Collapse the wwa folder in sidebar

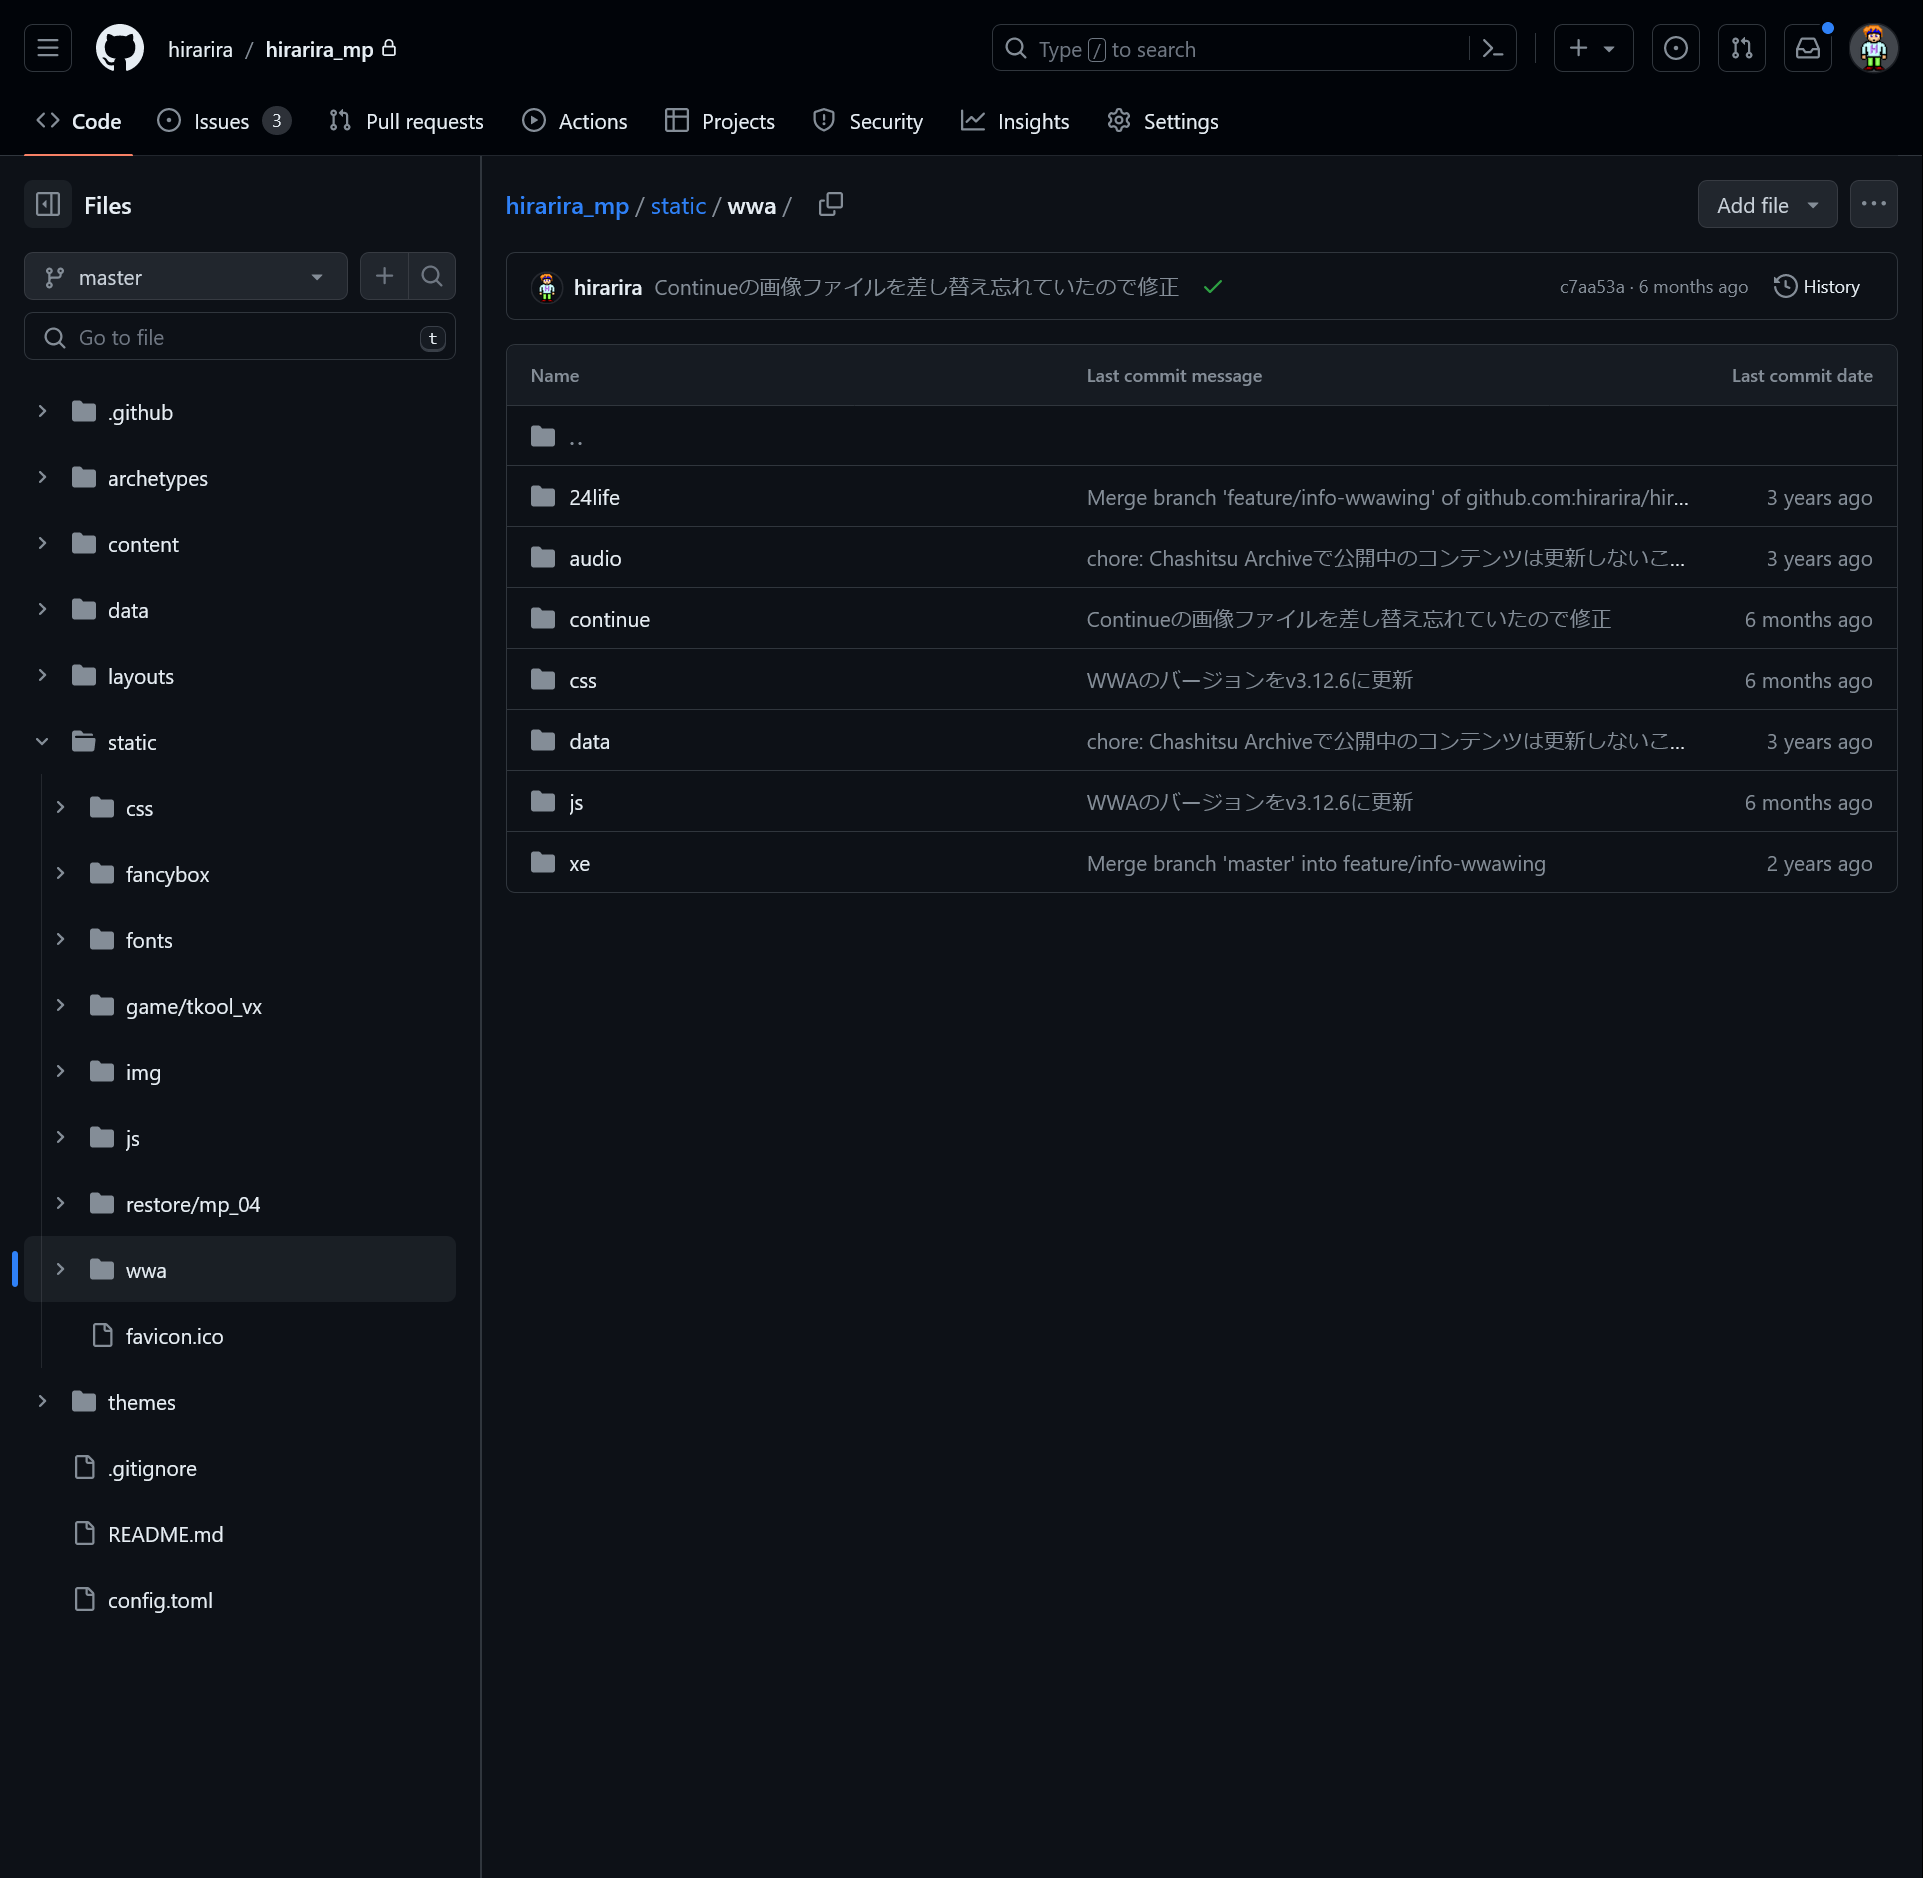pyautogui.click(x=60, y=1269)
